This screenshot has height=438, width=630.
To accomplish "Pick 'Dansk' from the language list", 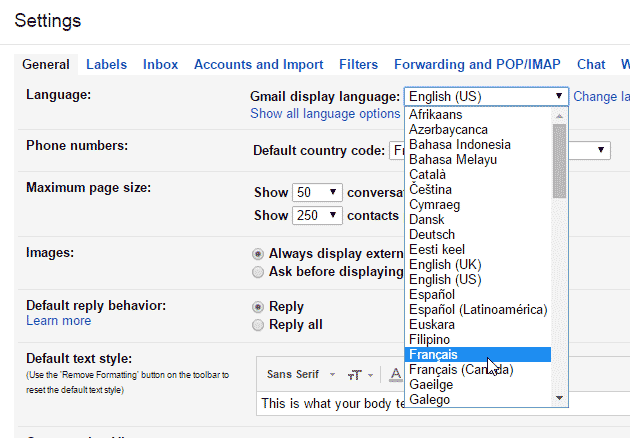I will 478,220.
